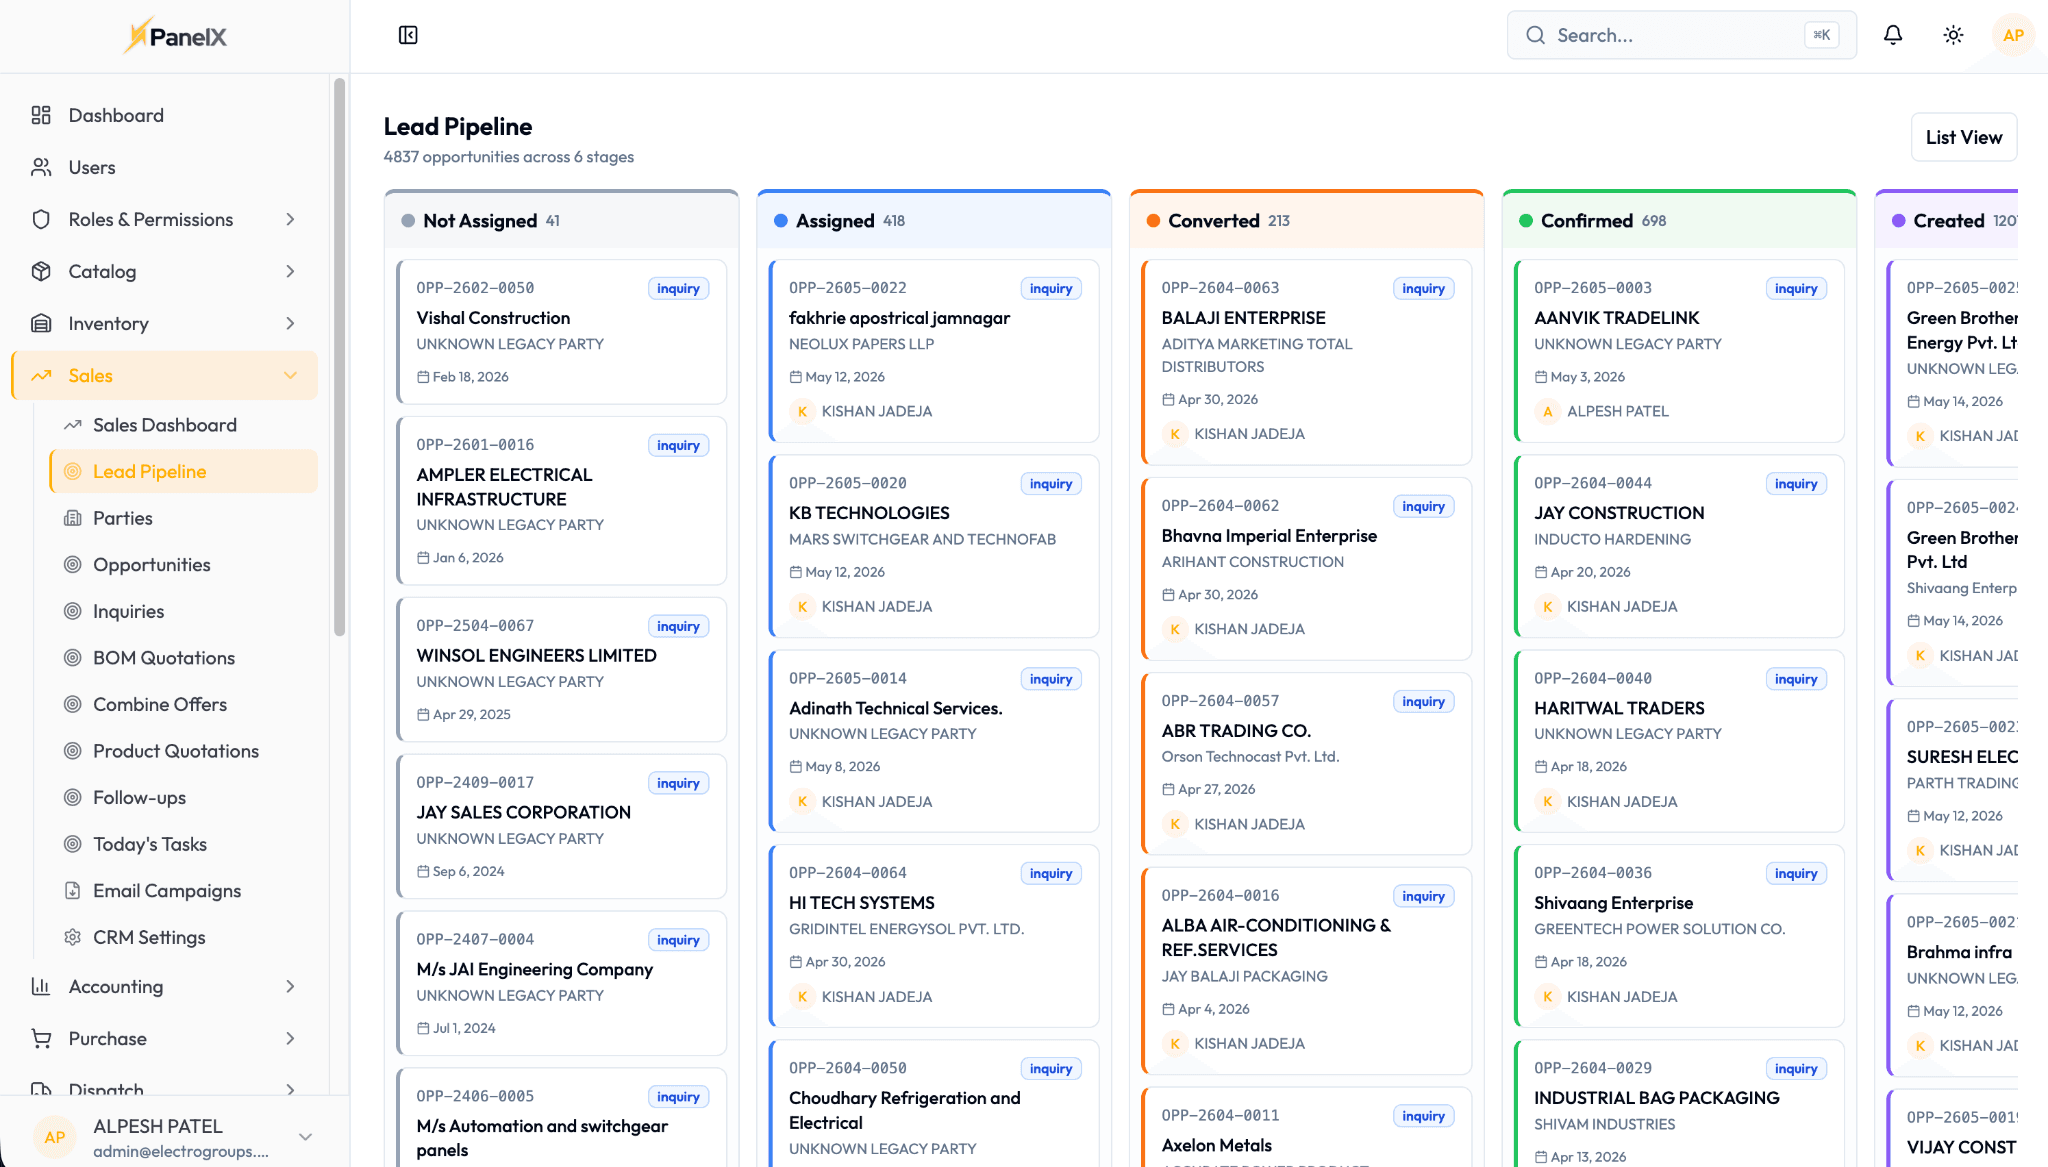Open the AP profile avatar in header
2048x1167 pixels.
pyautogui.click(x=2013, y=35)
